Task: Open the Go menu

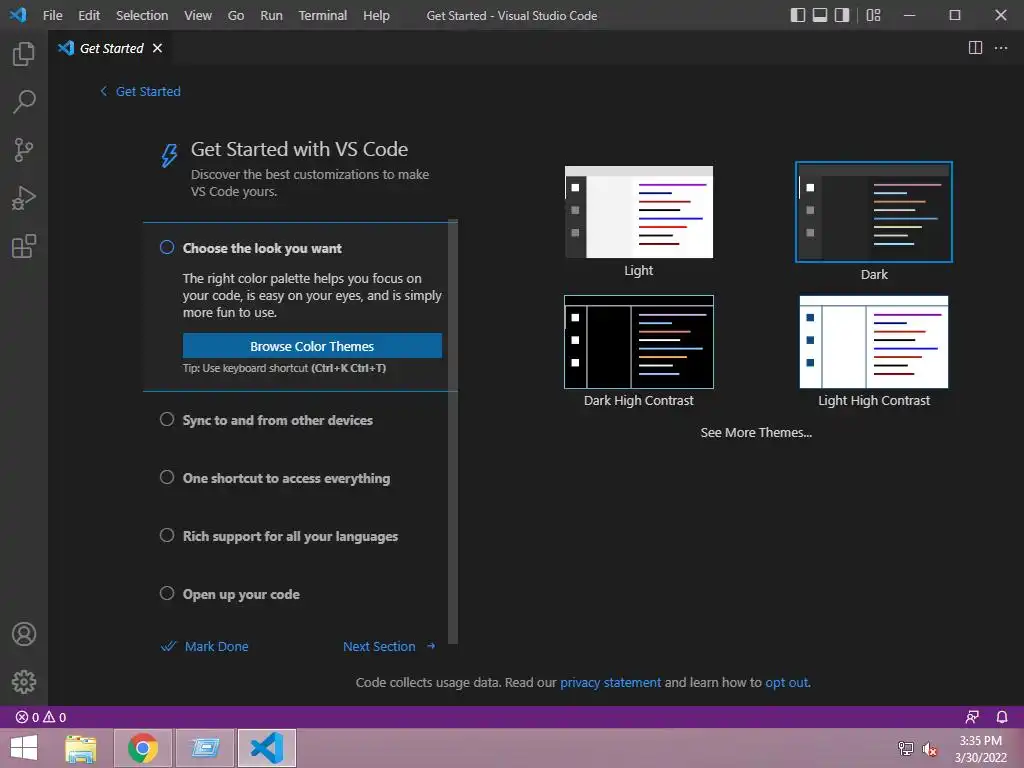Action: 236,15
